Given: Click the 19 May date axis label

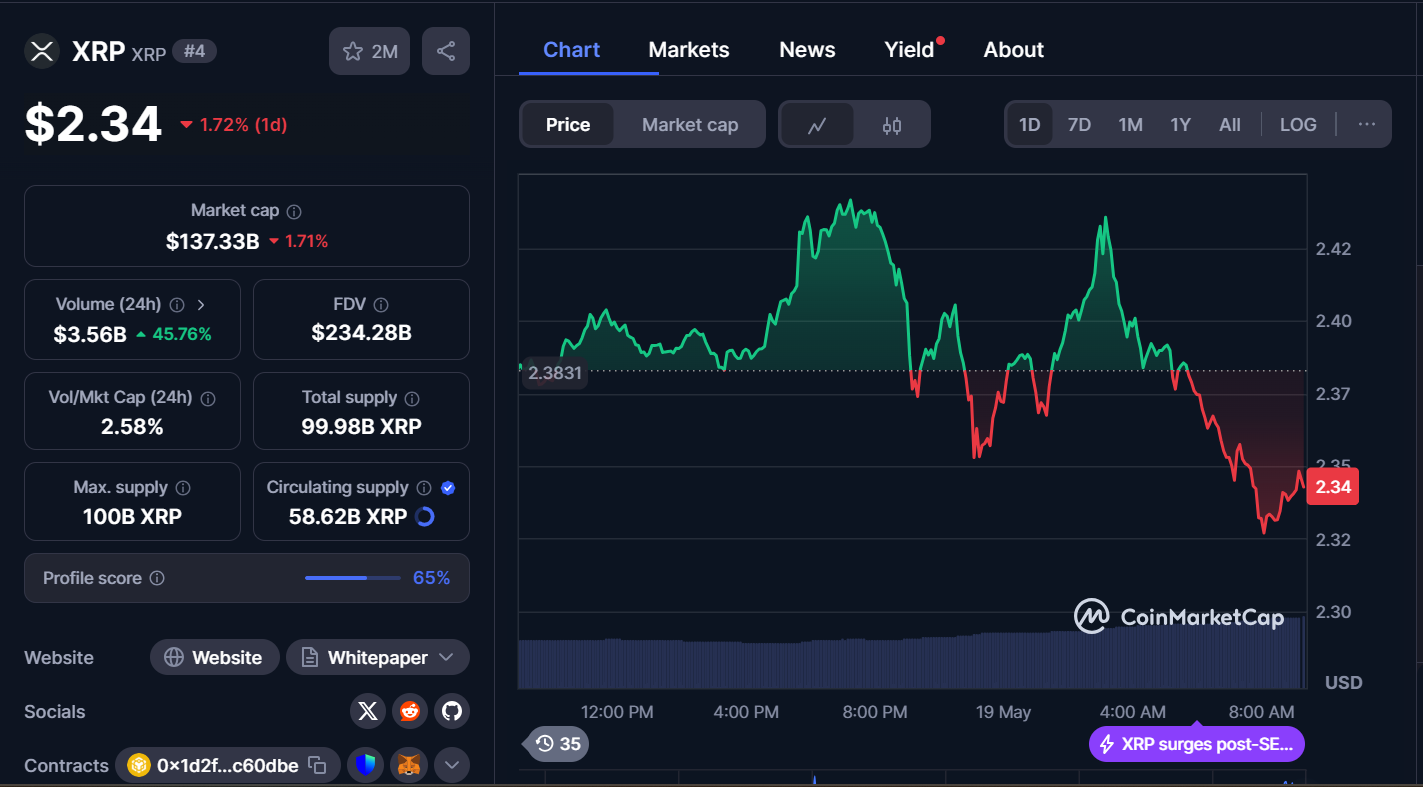Looking at the screenshot, I should pyautogui.click(x=1003, y=712).
